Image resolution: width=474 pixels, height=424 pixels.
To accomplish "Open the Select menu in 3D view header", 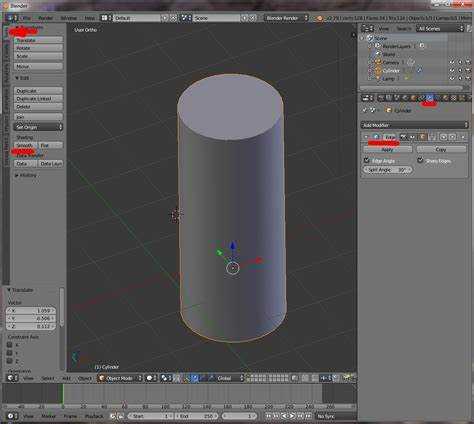I will 48,378.
